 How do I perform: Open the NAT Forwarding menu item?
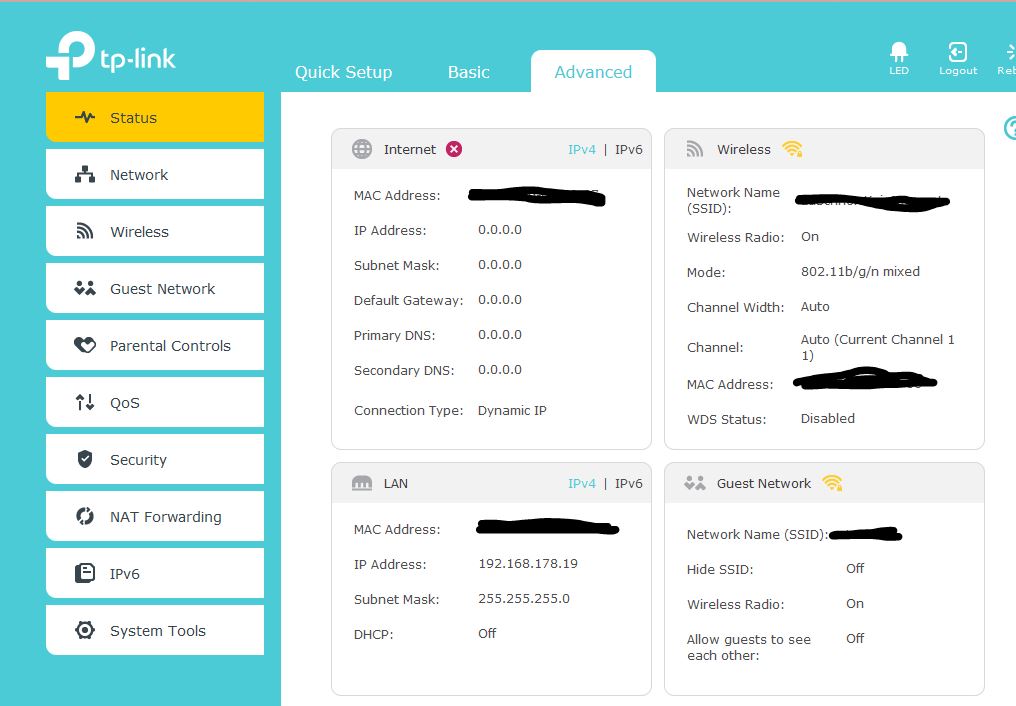coord(155,516)
